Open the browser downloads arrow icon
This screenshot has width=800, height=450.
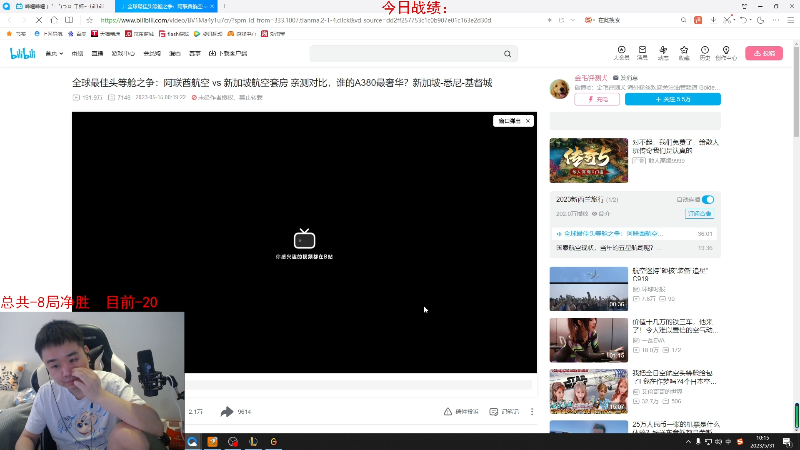click(x=713, y=20)
